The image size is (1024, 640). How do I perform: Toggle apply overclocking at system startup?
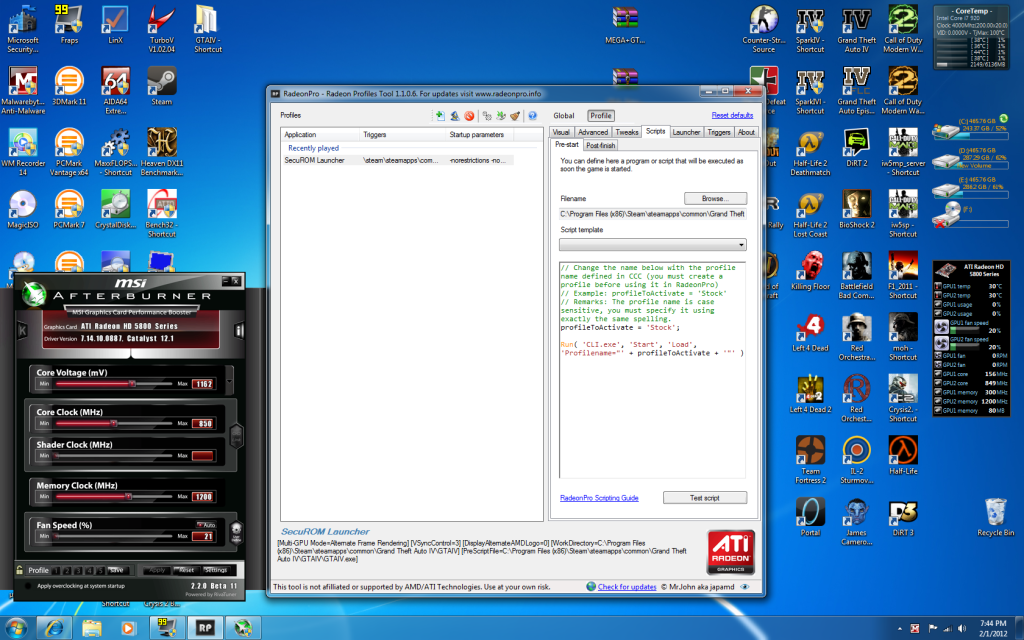point(28,586)
